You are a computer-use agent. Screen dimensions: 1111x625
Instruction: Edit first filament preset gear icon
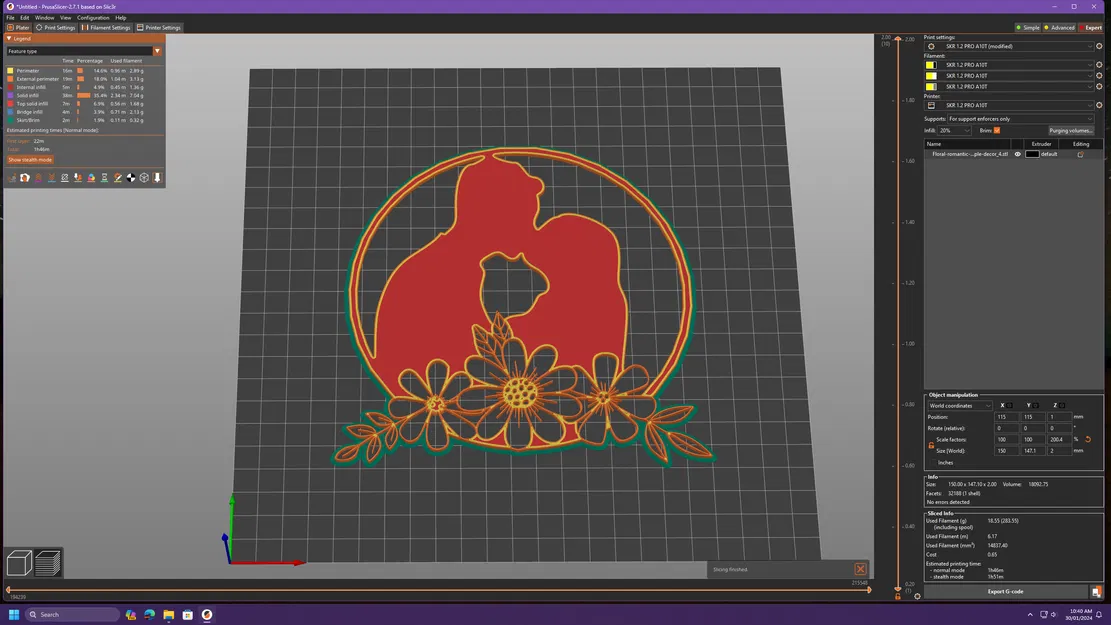tap(1099, 64)
